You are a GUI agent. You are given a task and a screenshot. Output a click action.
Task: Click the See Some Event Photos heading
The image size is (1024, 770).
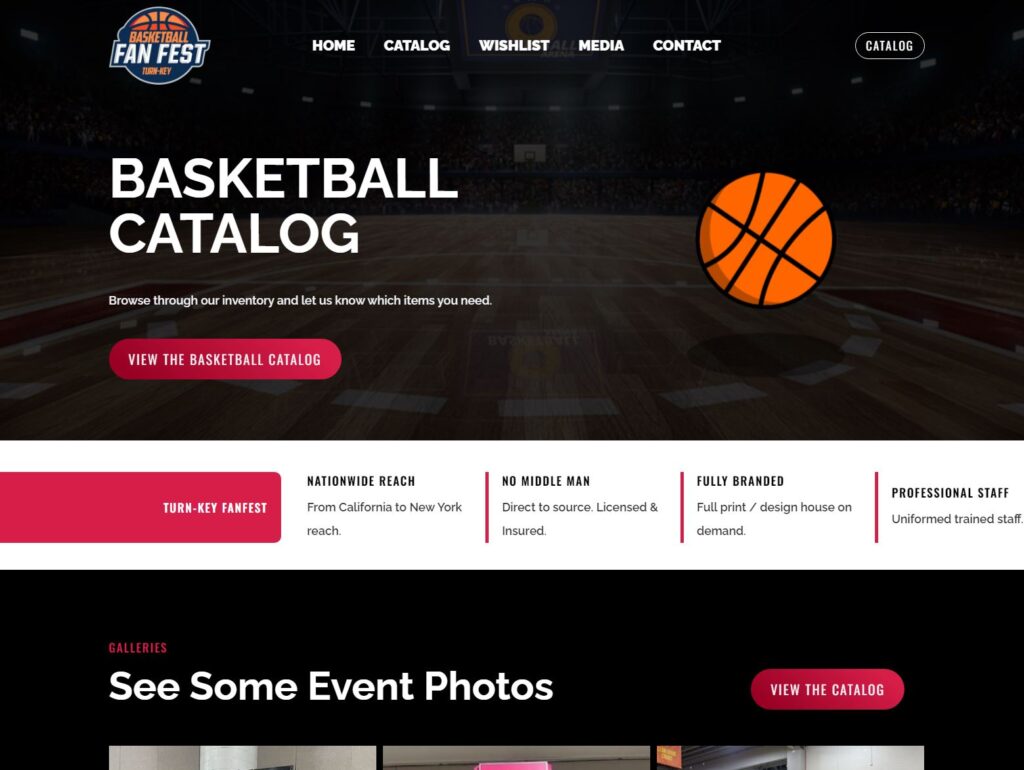(x=330, y=686)
